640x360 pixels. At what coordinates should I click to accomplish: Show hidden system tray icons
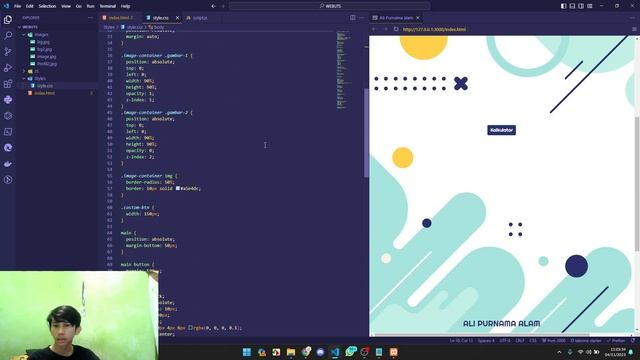(x=559, y=352)
